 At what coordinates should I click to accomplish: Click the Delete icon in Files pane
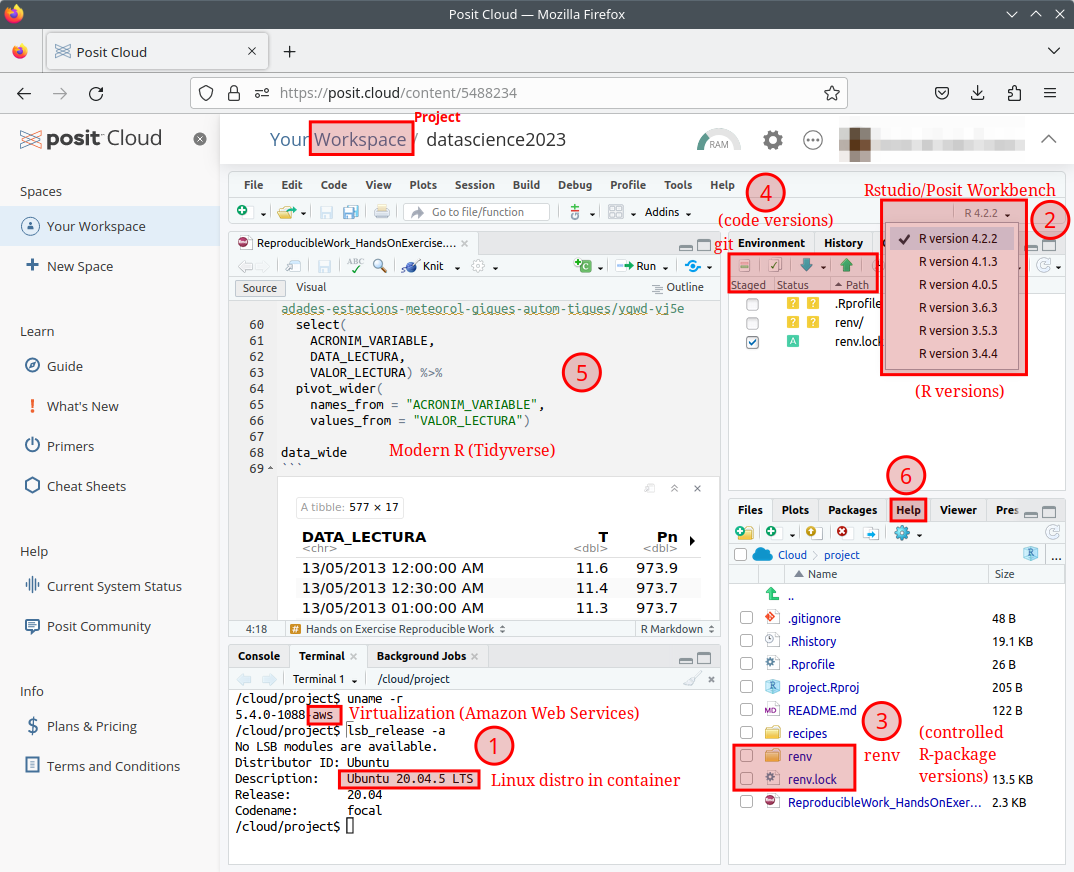pyautogui.click(x=842, y=532)
